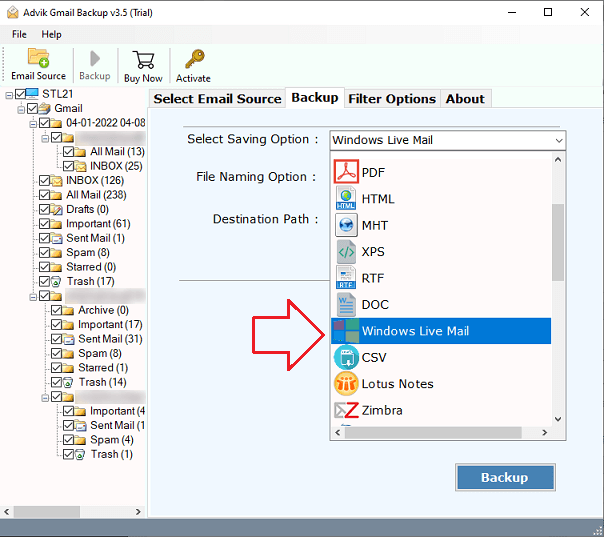This screenshot has height=537, width=604.
Task: Open the File menu
Action: [19, 34]
